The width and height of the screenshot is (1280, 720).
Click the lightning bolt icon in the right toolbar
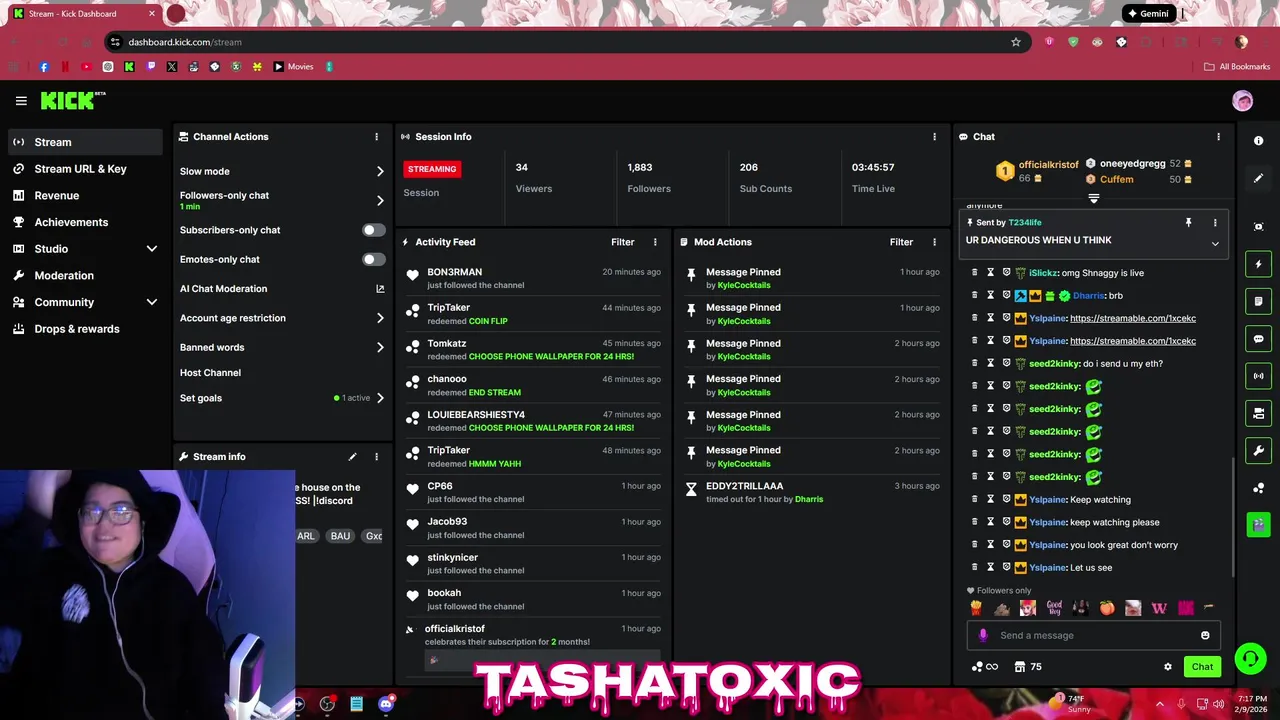1258,264
